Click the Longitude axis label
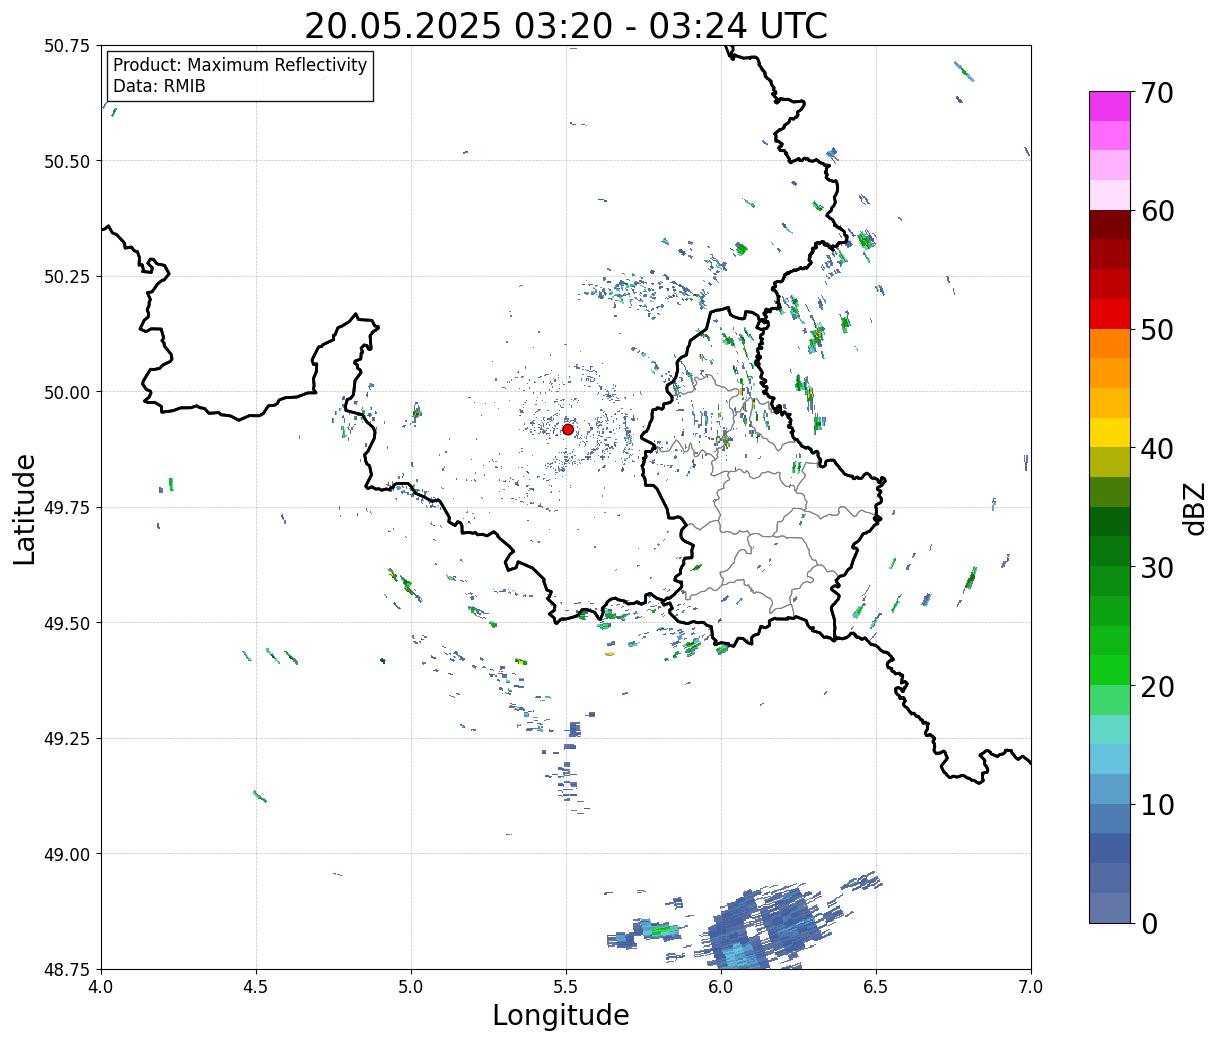This screenshot has height=1040, width=1219. [561, 1015]
